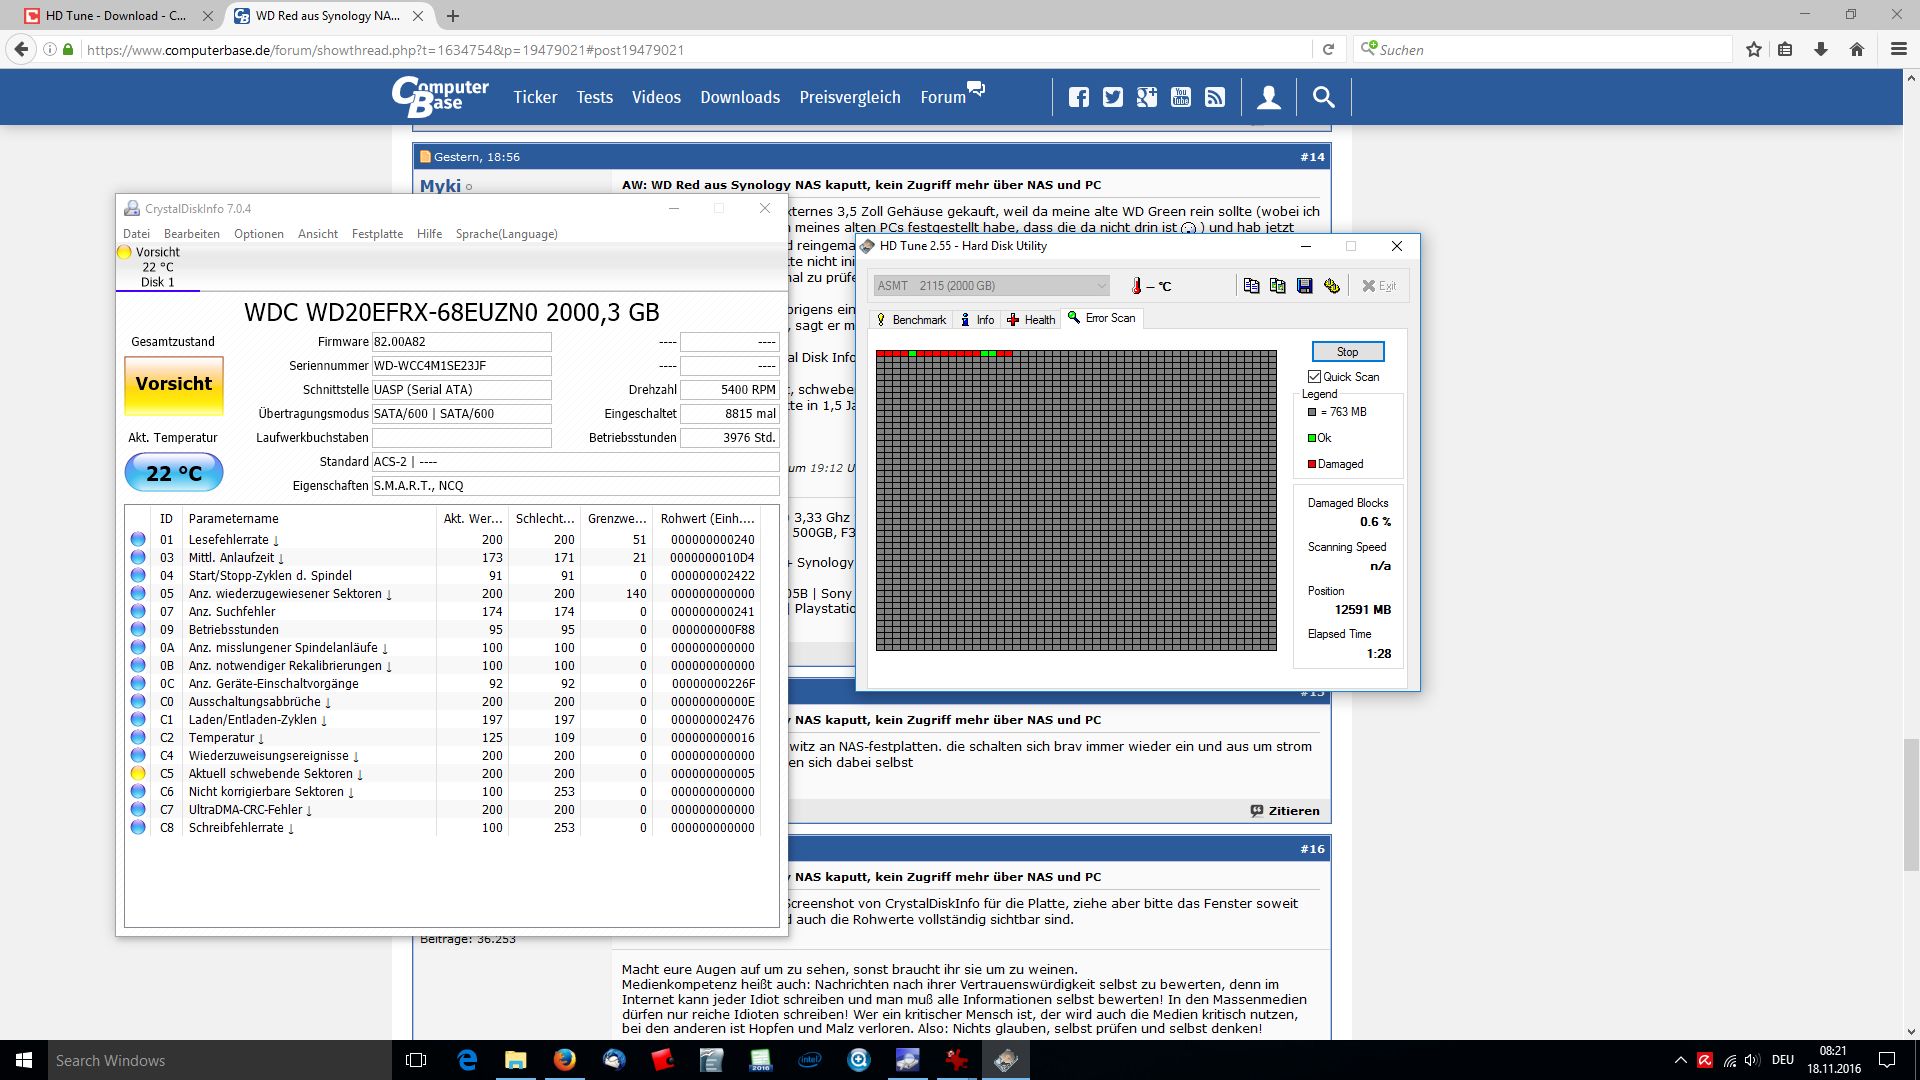Click the ComputerBase search magnifier icon
1920x1080 pixels.
tap(1323, 97)
